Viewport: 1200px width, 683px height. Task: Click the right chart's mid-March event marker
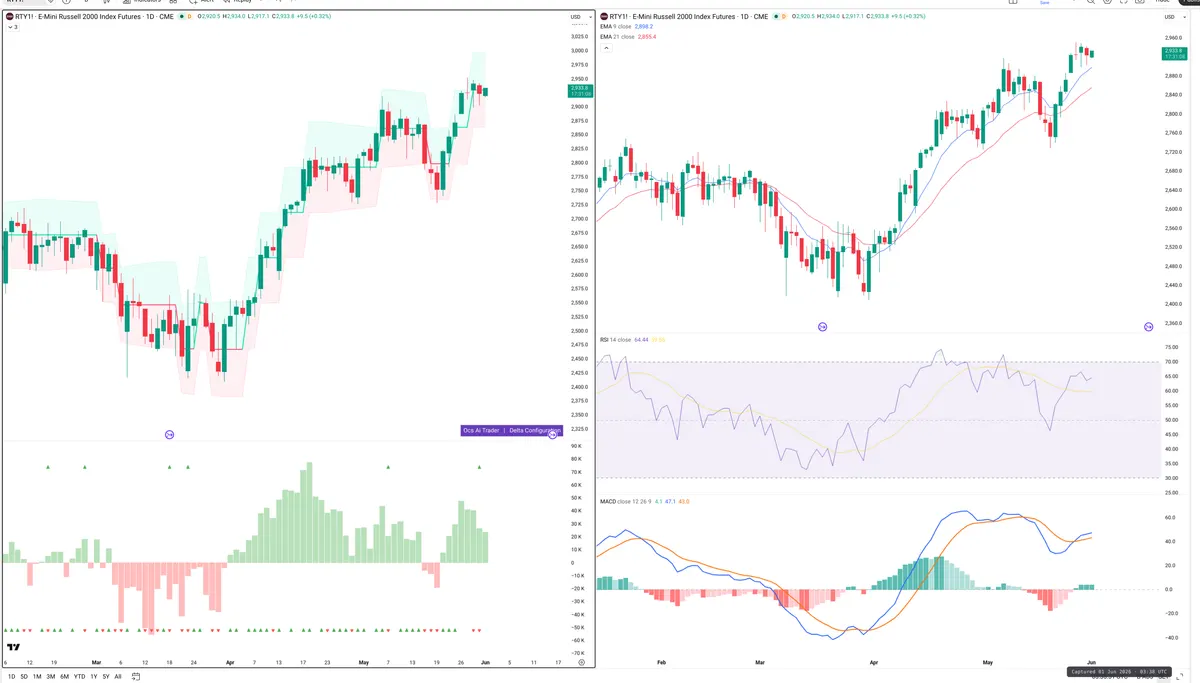(x=823, y=326)
